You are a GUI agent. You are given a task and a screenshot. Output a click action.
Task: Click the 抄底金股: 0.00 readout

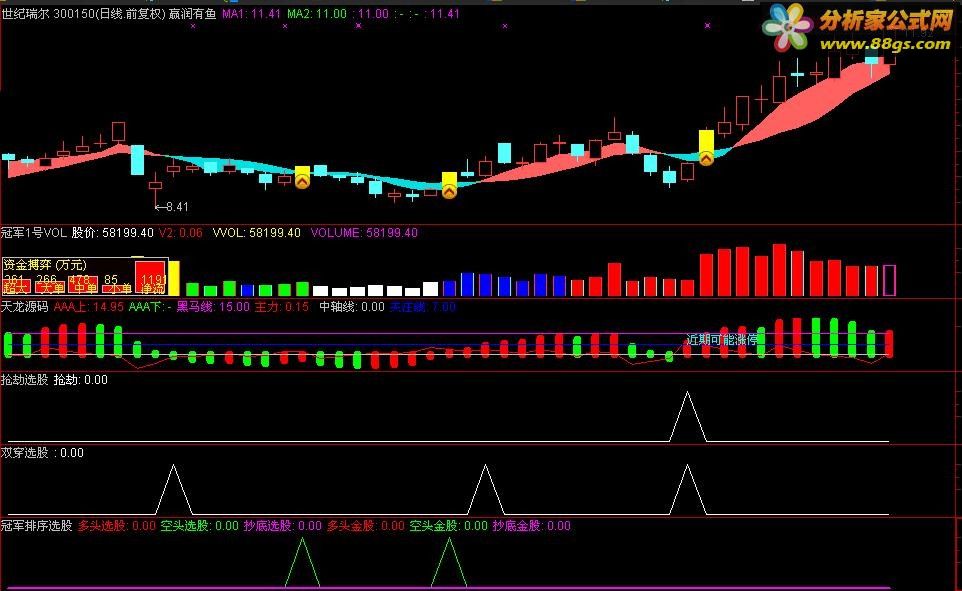[531, 525]
